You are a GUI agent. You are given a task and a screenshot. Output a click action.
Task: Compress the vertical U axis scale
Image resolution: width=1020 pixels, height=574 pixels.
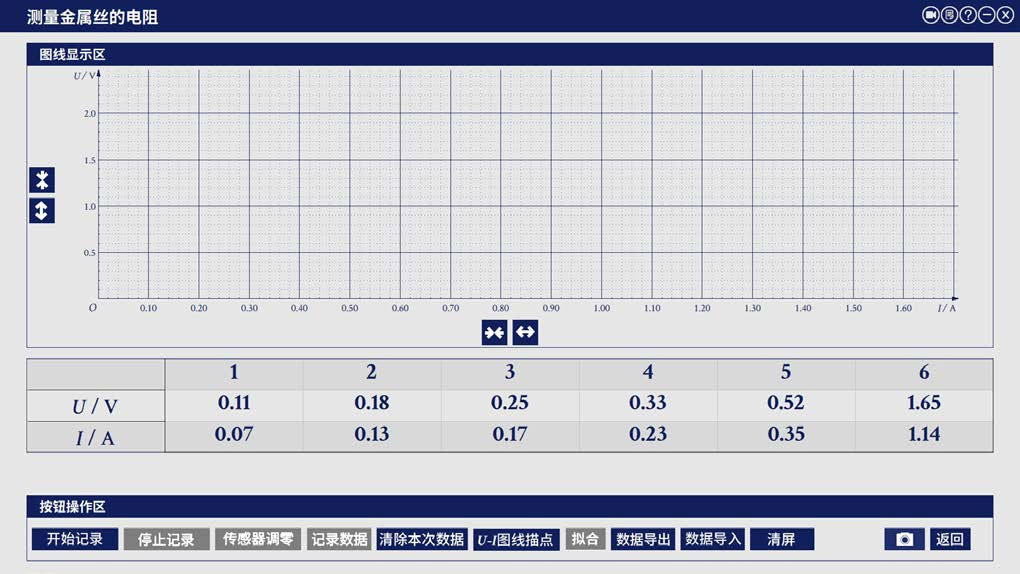tap(42, 180)
